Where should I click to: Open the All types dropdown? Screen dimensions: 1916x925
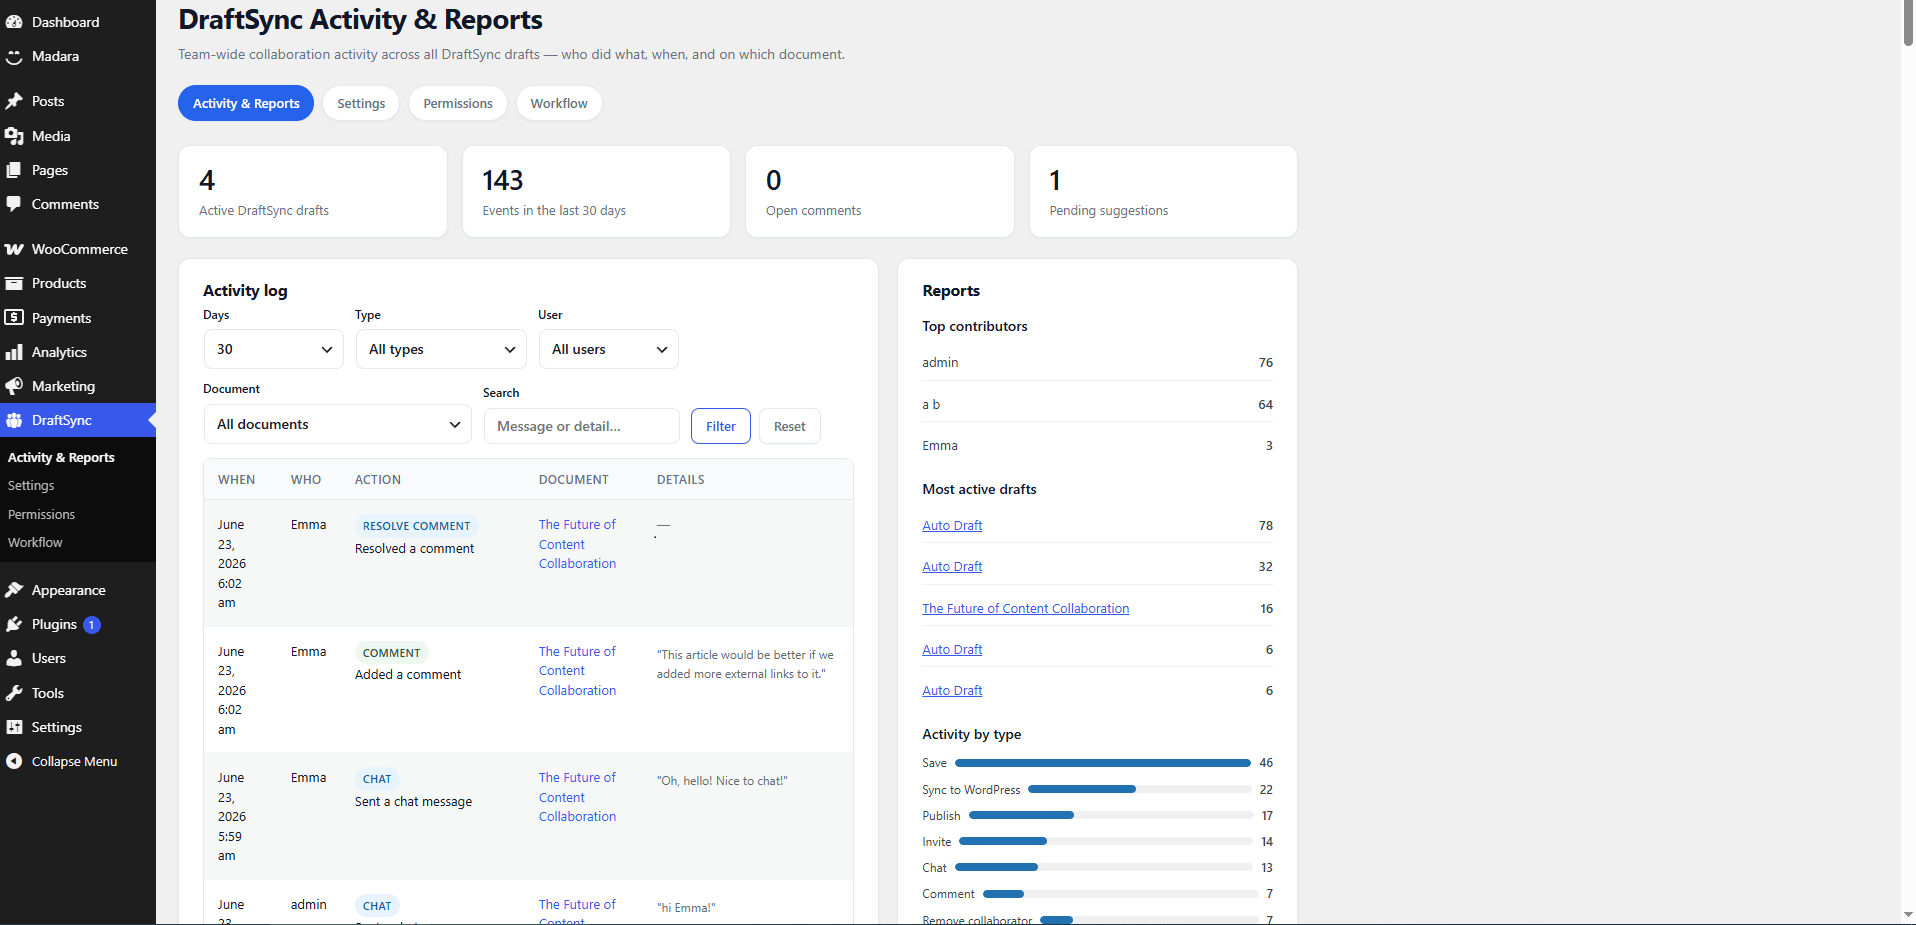click(441, 349)
